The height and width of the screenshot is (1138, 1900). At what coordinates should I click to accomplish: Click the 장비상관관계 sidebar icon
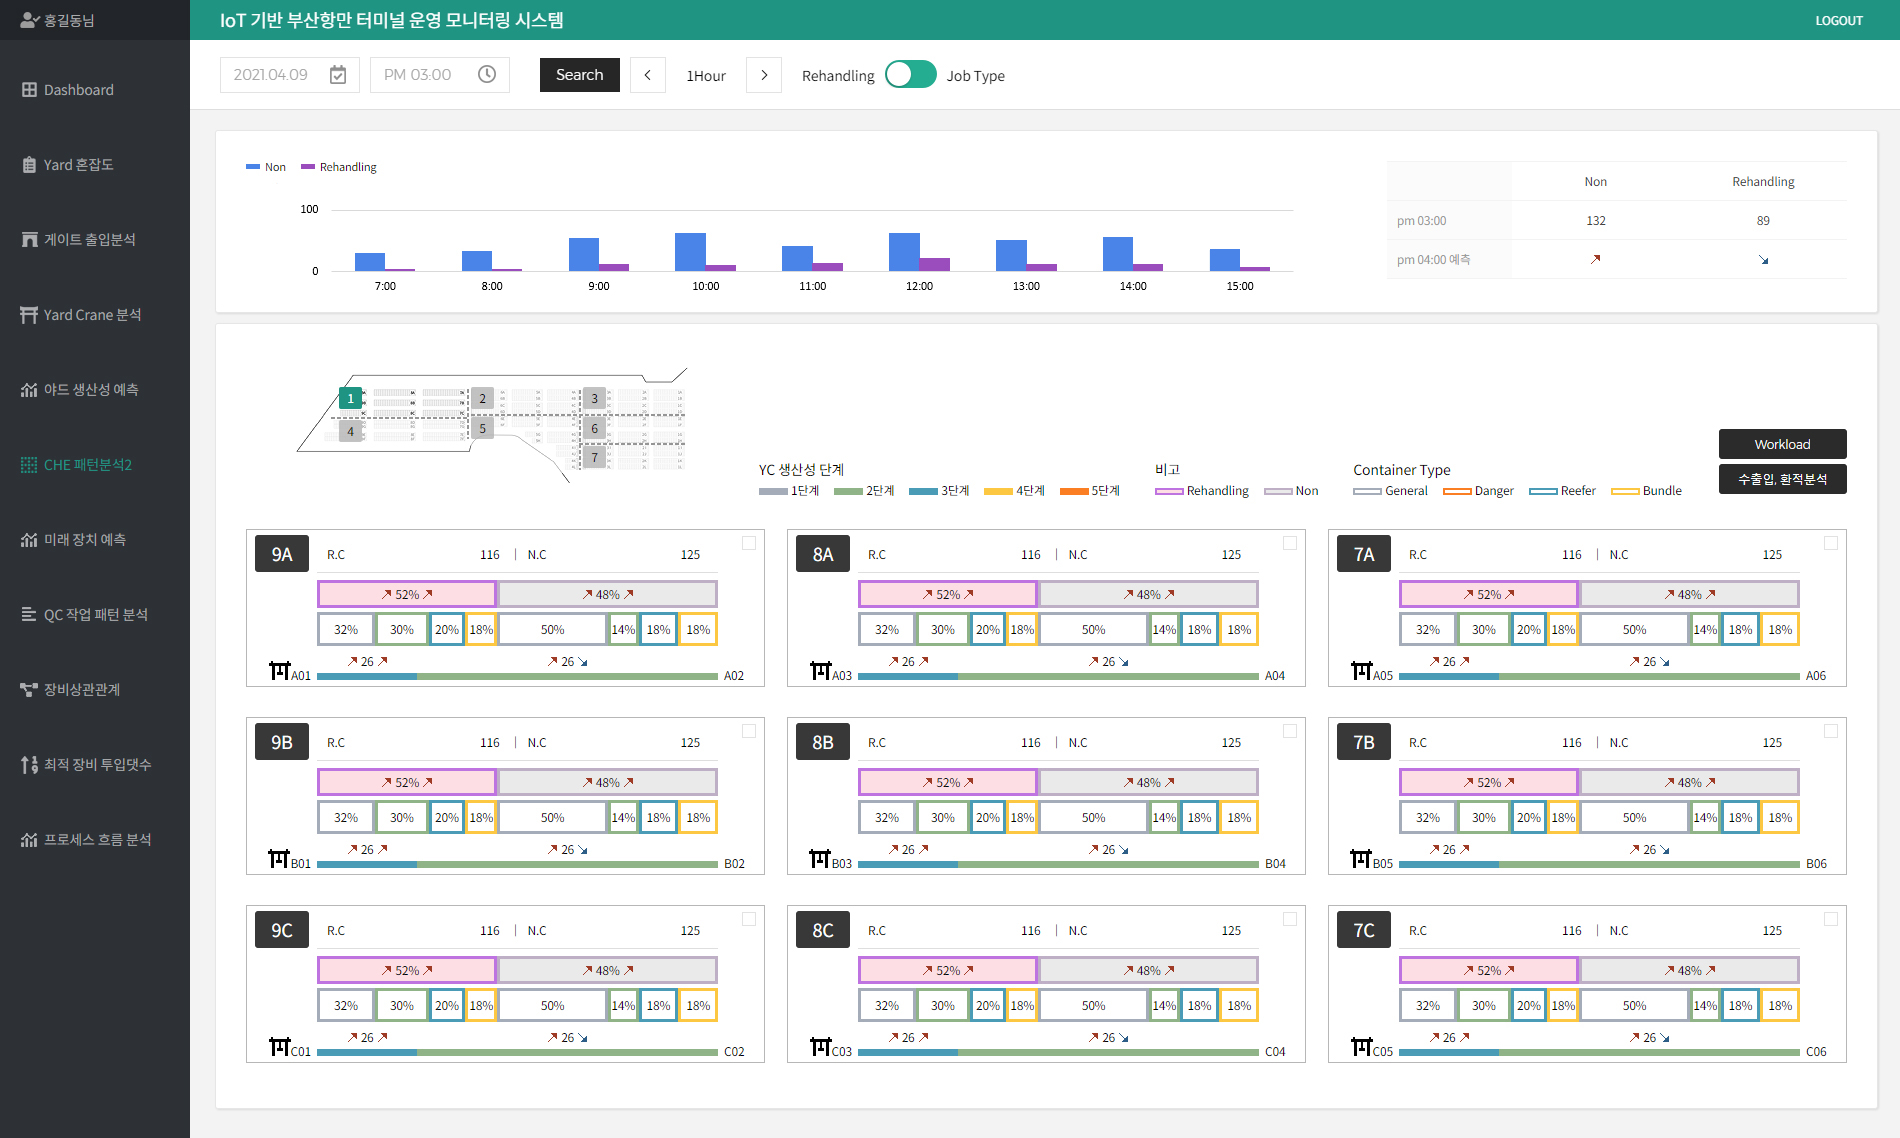[29, 690]
